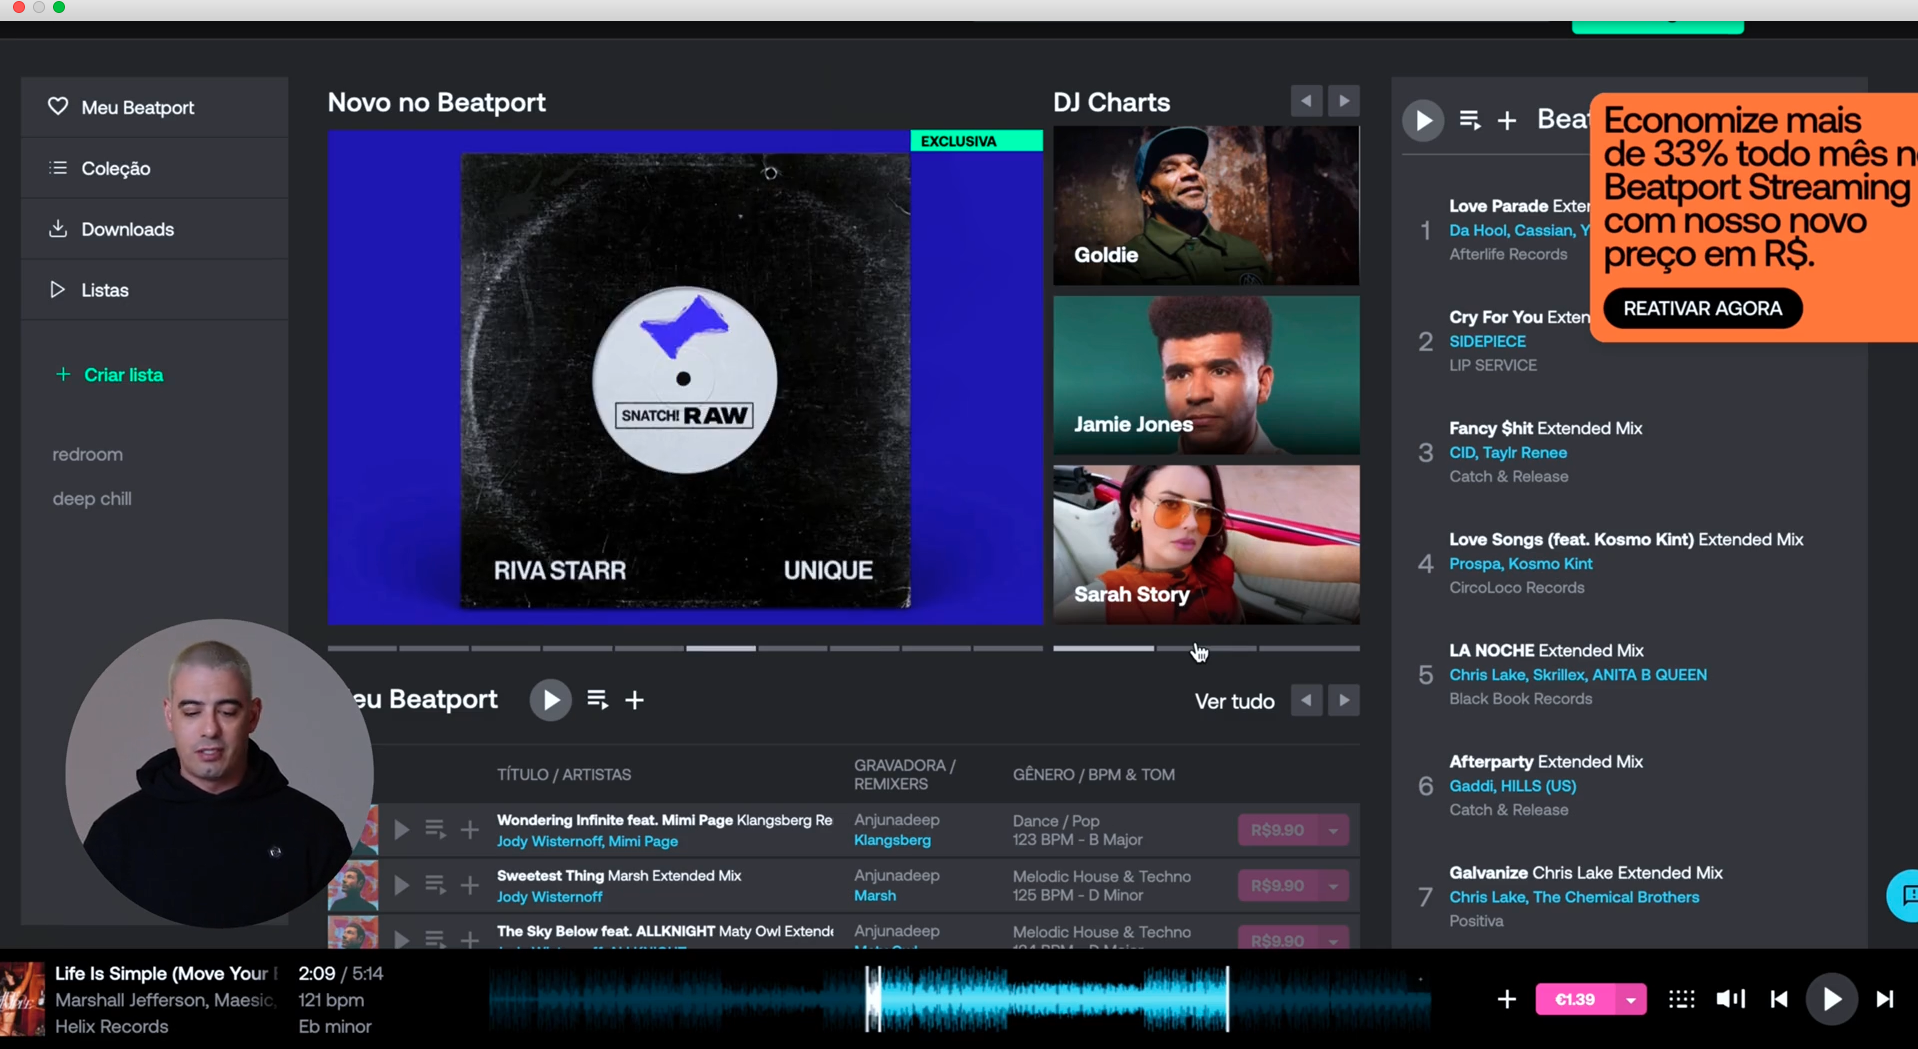This screenshot has height=1049, width=1918.
Task: Skip to next track in player bar
Action: coord(1885,999)
